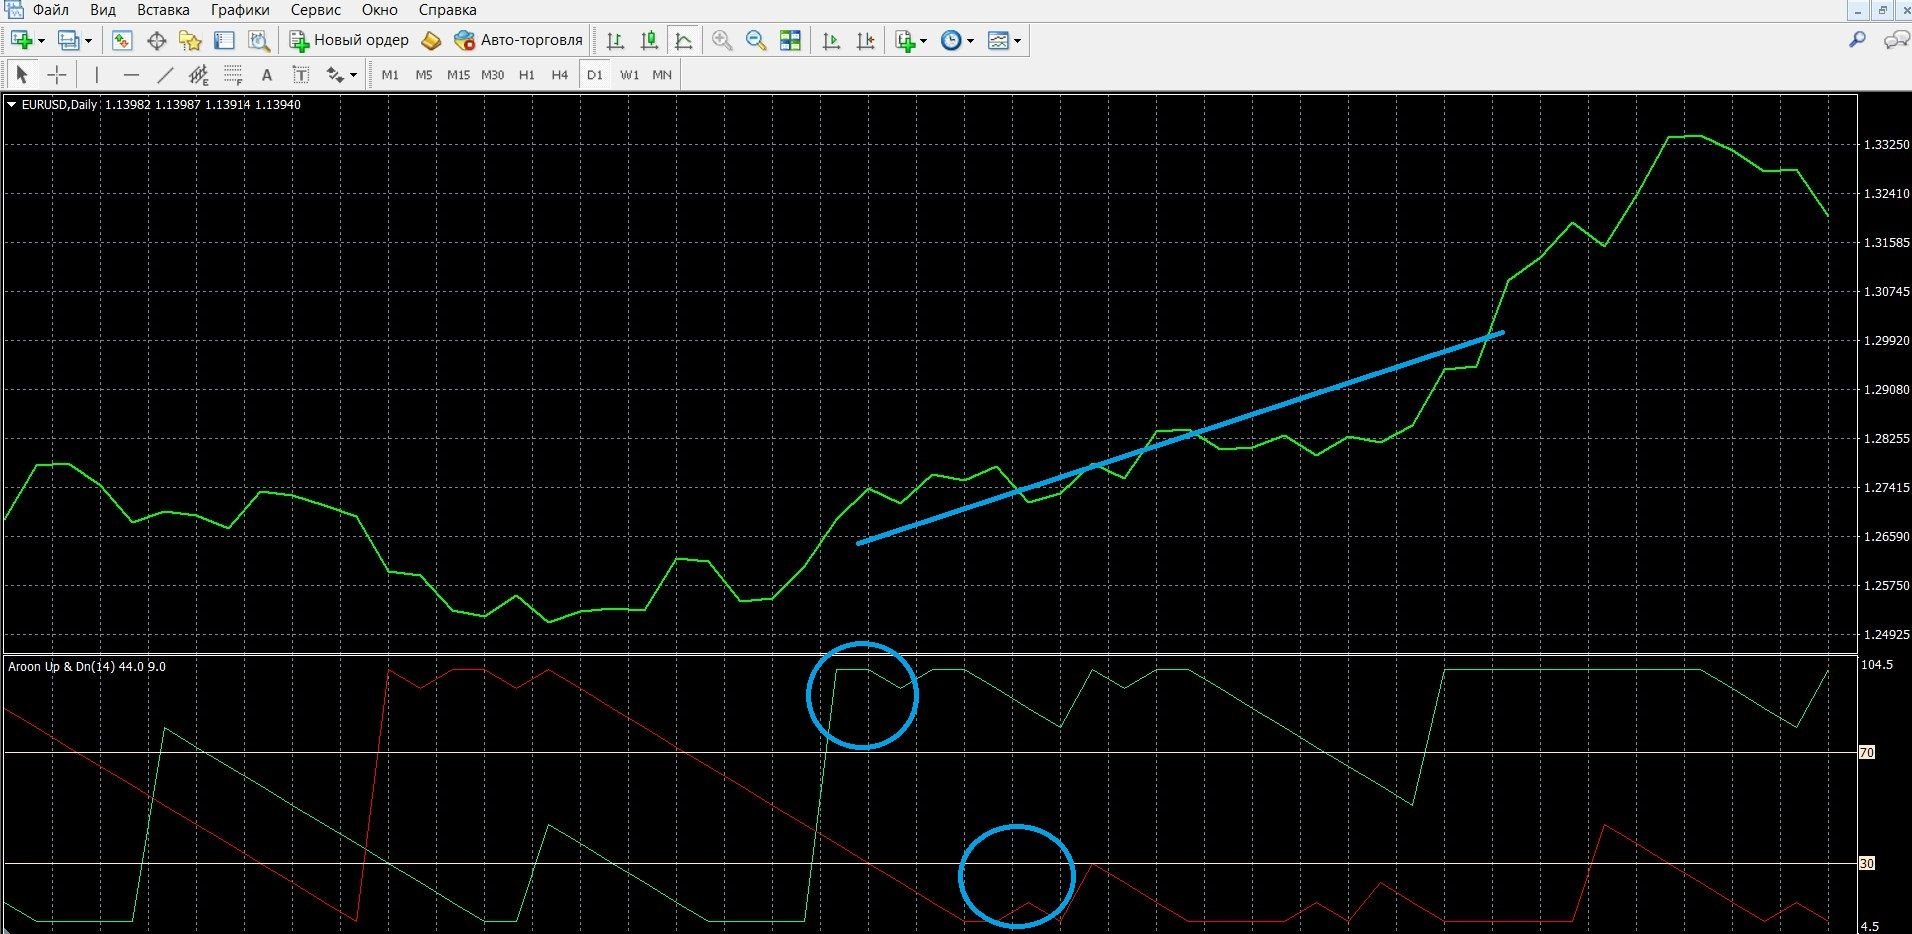Image resolution: width=1912 pixels, height=934 pixels.
Task: Open the Файл menu
Action: [50, 10]
